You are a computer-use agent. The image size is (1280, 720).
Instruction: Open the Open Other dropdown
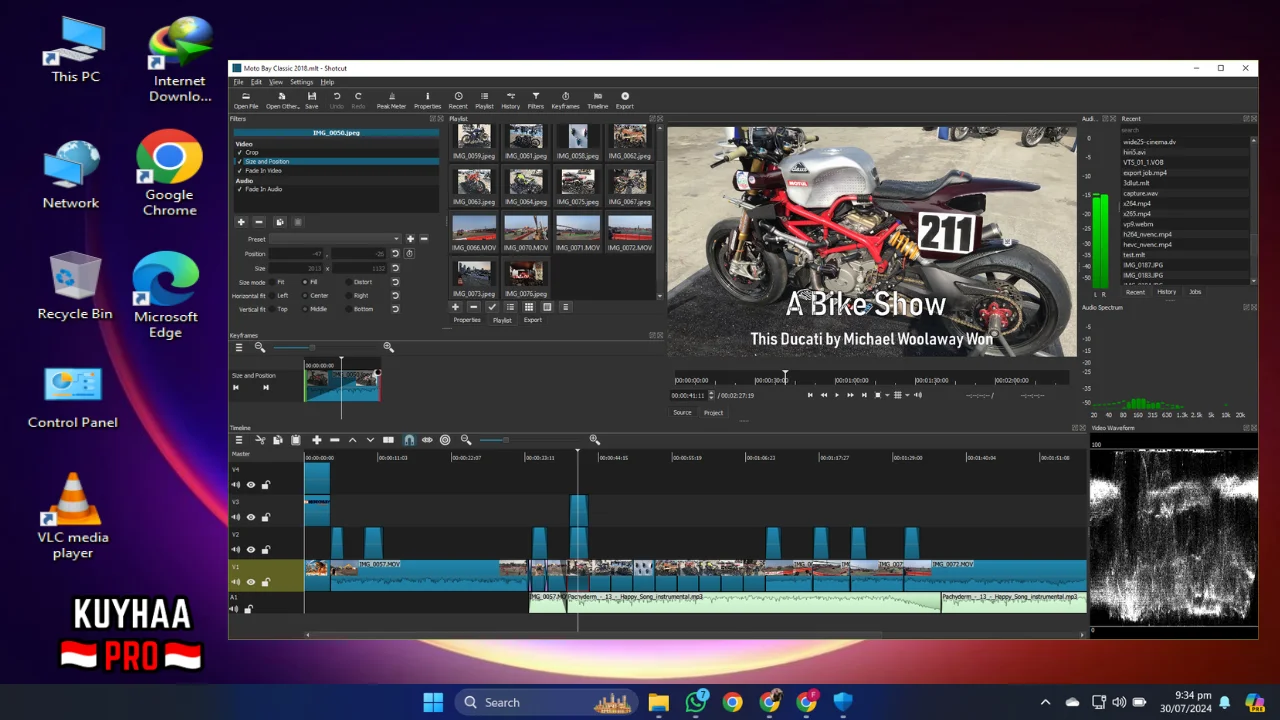coord(283,100)
